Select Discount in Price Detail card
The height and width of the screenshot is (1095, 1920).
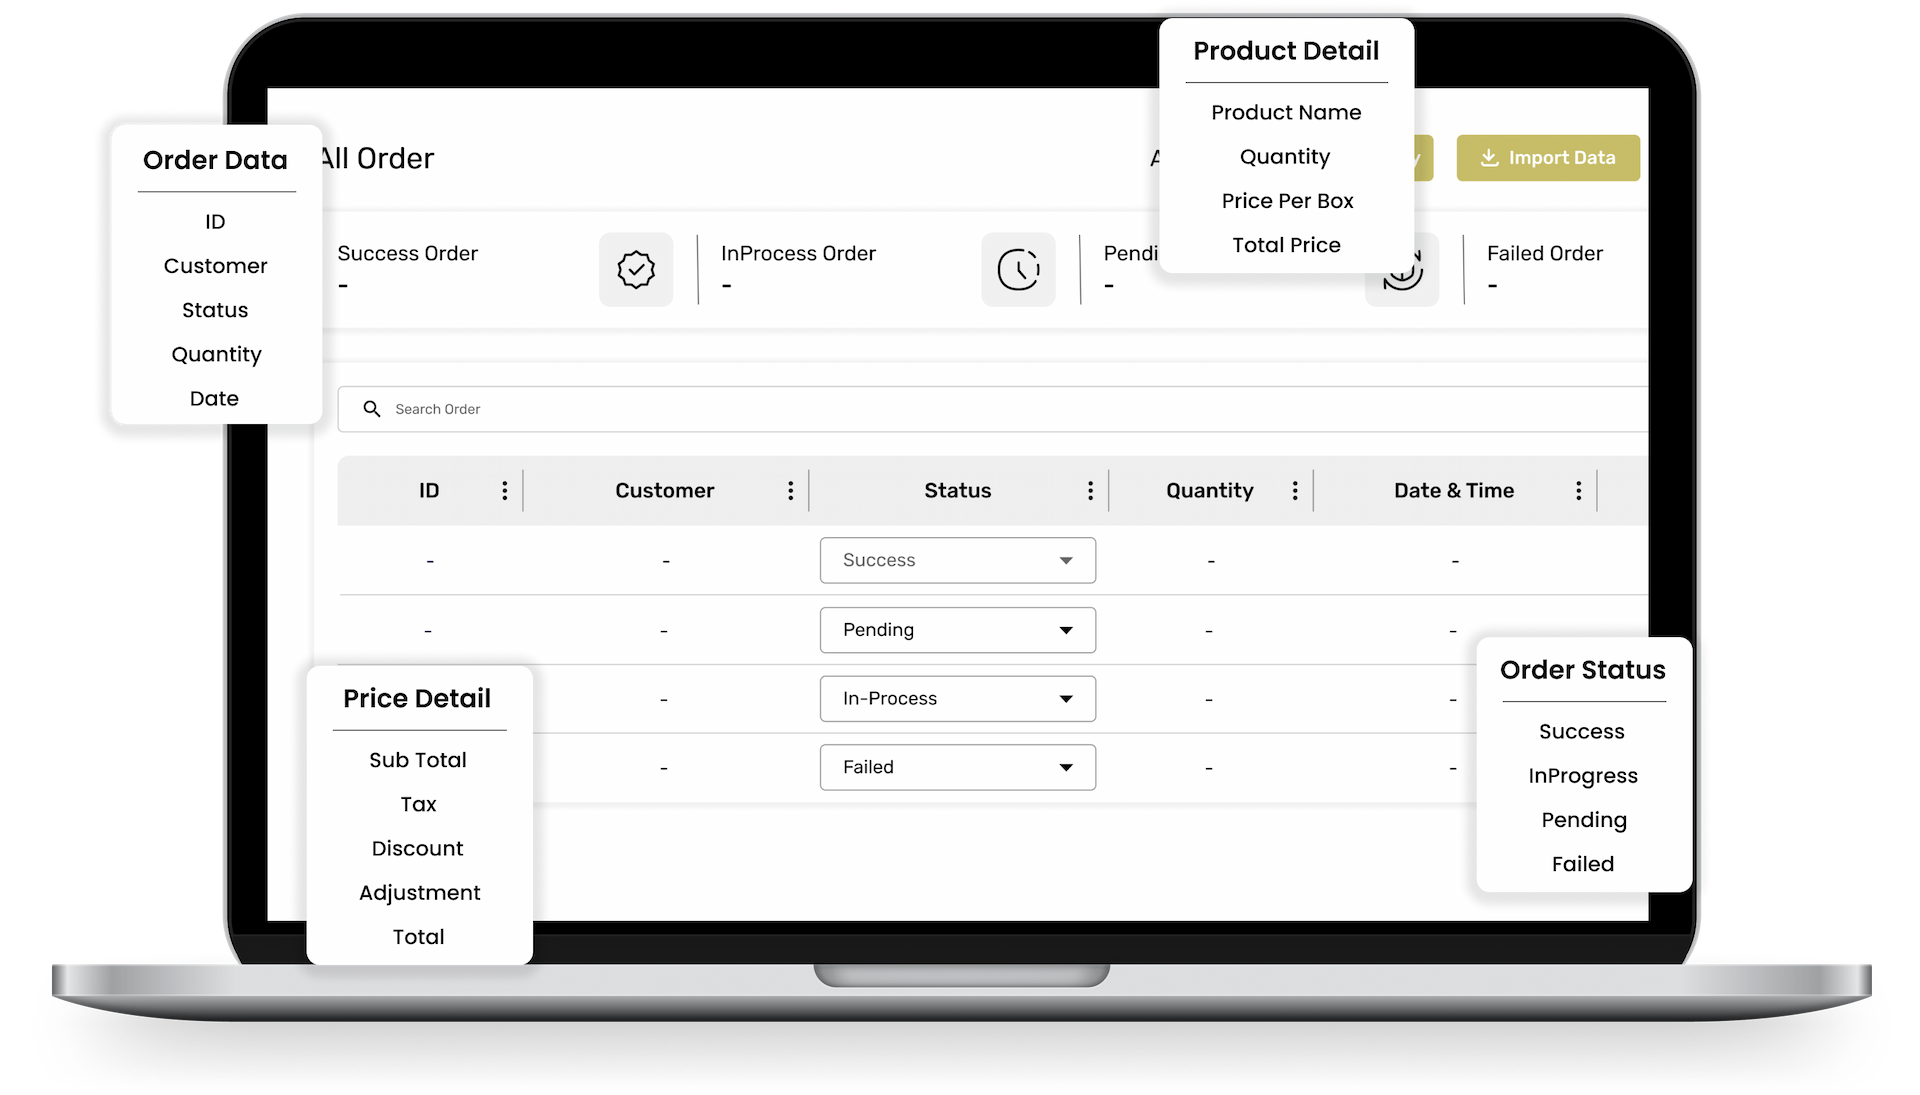417,849
